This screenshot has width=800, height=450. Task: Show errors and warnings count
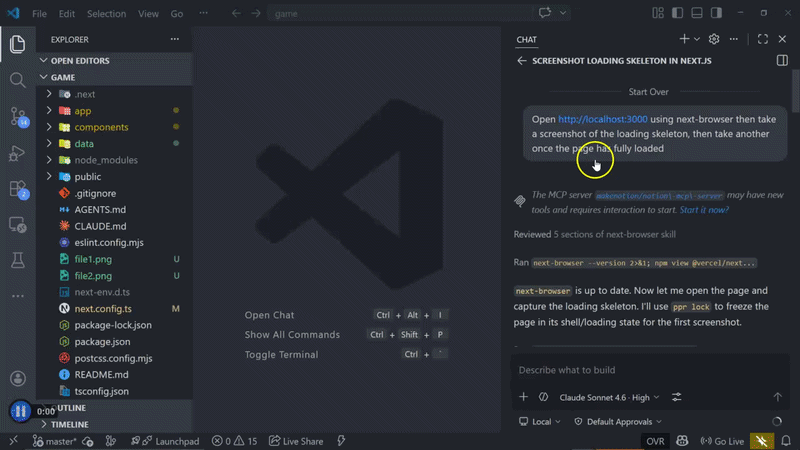tap(235, 441)
